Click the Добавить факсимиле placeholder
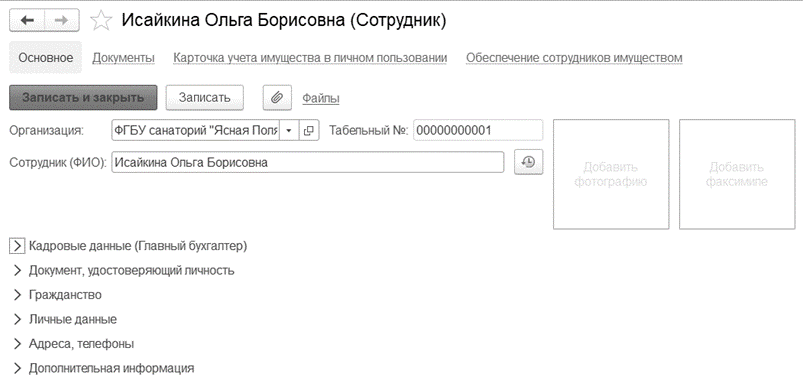 click(737, 174)
